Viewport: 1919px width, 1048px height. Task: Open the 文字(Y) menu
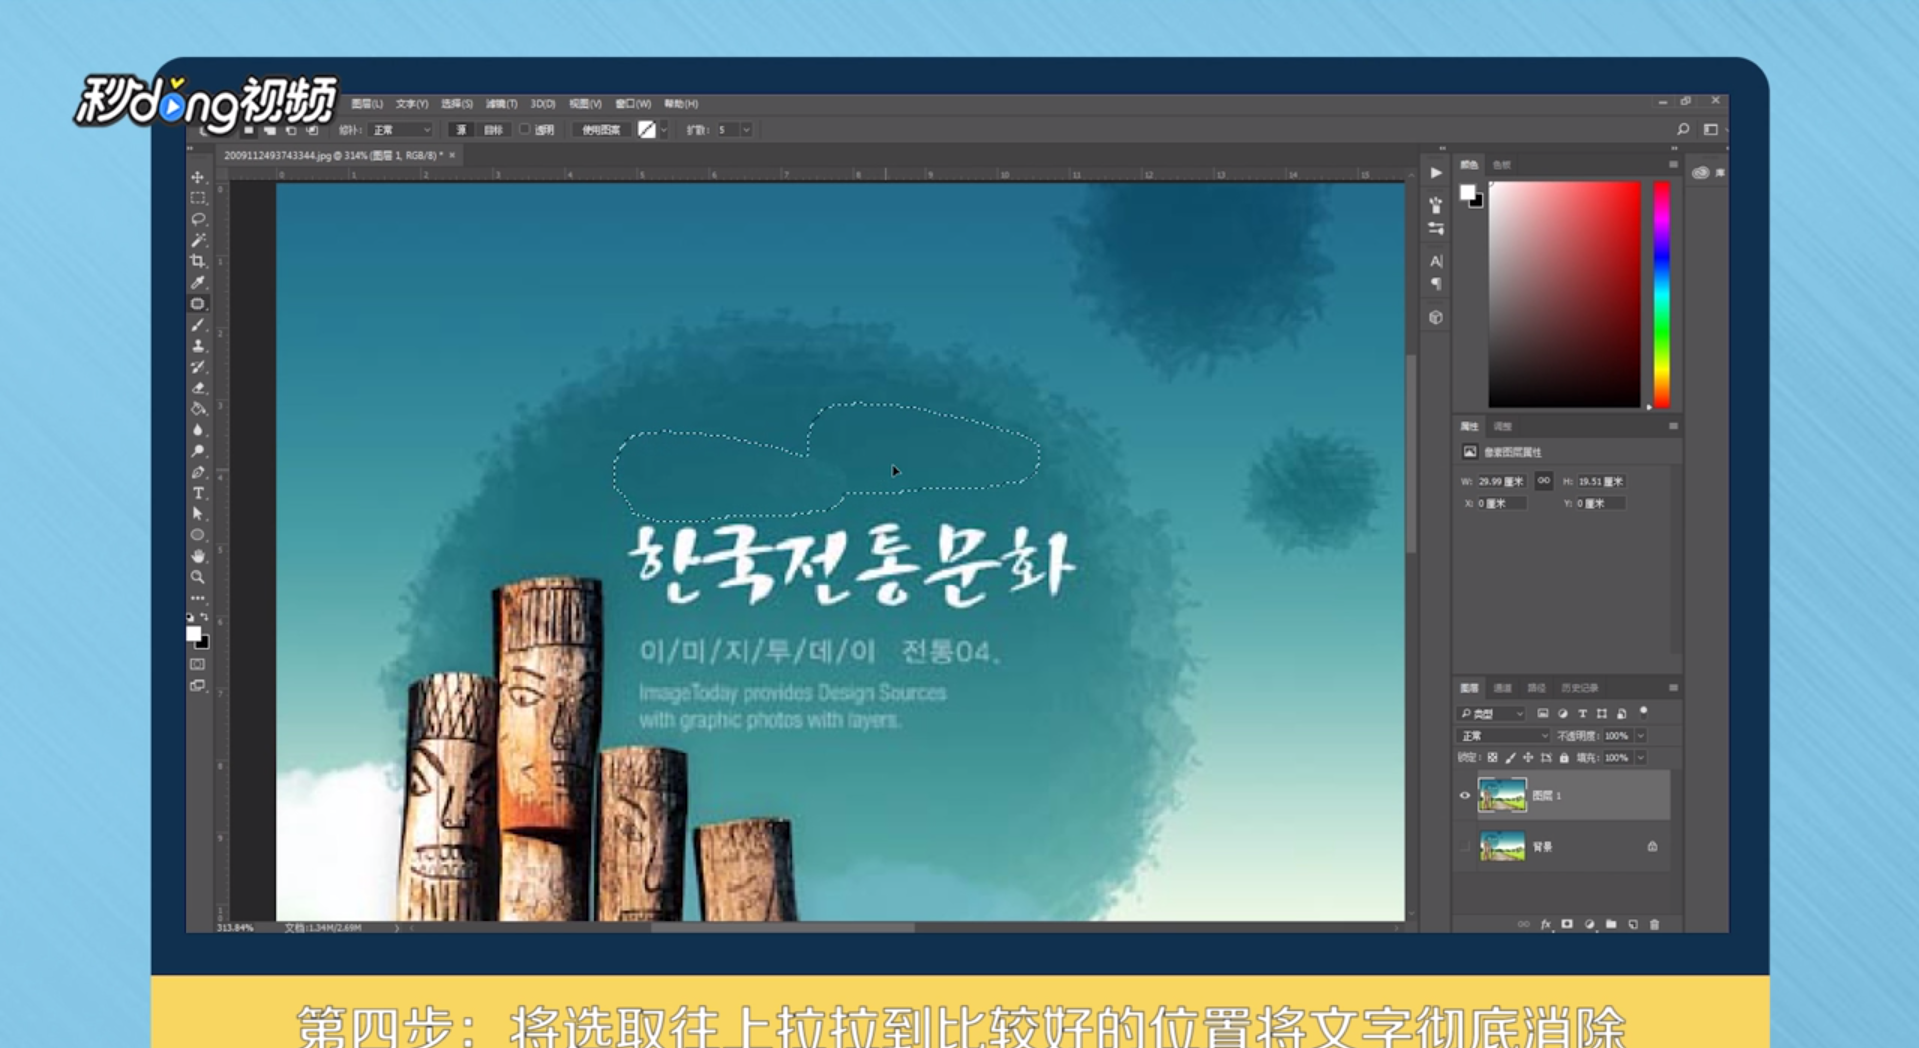(411, 104)
